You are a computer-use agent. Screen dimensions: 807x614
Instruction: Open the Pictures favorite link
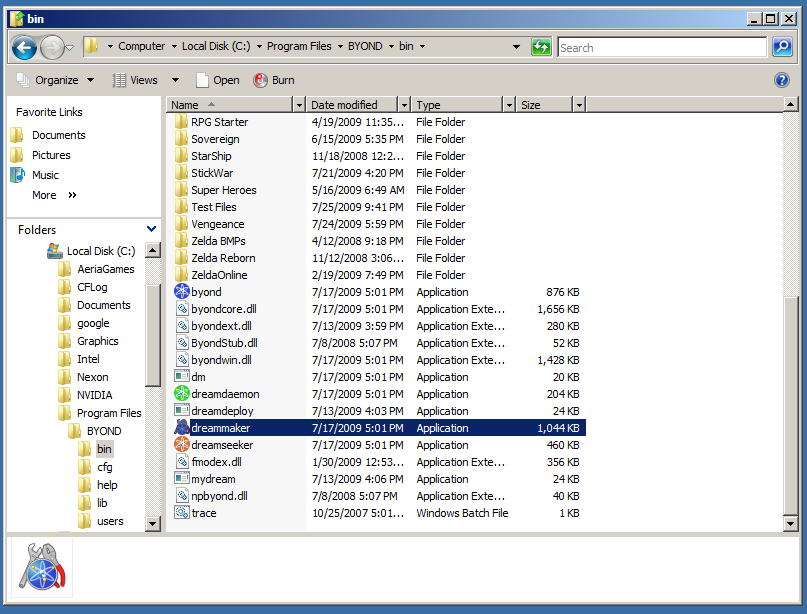click(x=51, y=155)
